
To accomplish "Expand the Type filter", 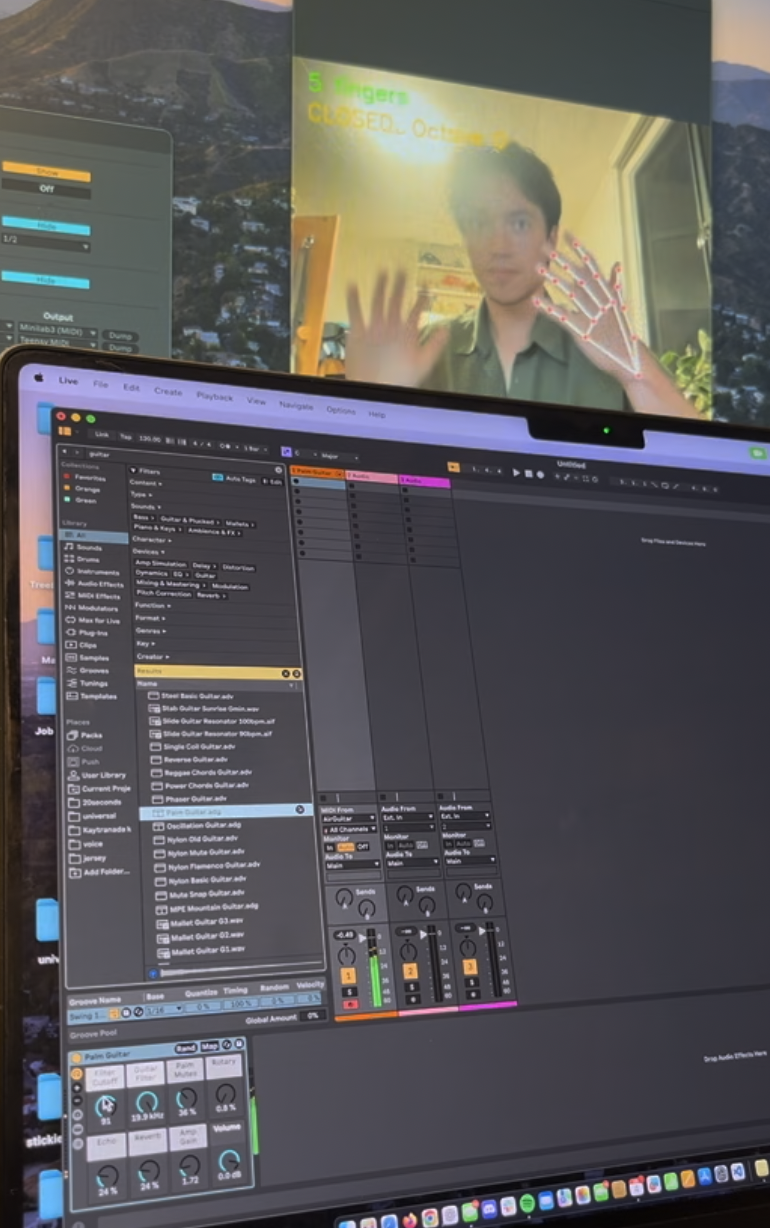I will point(140,494).
